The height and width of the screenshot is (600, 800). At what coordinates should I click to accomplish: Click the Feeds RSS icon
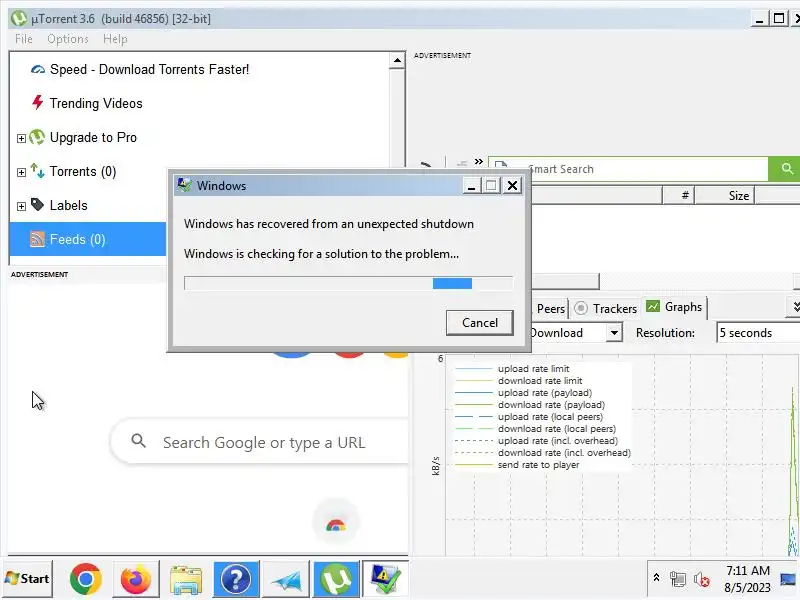38,239
